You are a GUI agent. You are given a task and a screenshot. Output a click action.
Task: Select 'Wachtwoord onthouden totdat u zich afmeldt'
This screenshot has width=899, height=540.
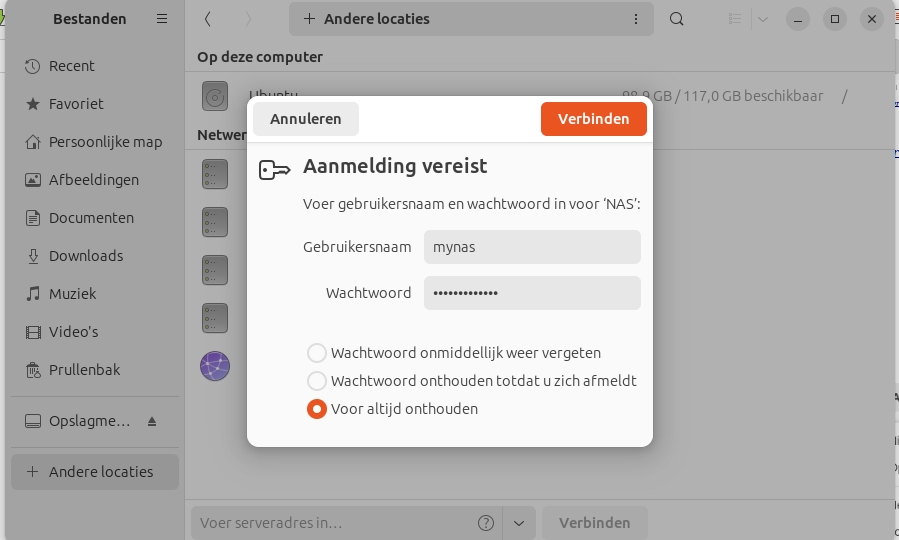pos(317,381)
